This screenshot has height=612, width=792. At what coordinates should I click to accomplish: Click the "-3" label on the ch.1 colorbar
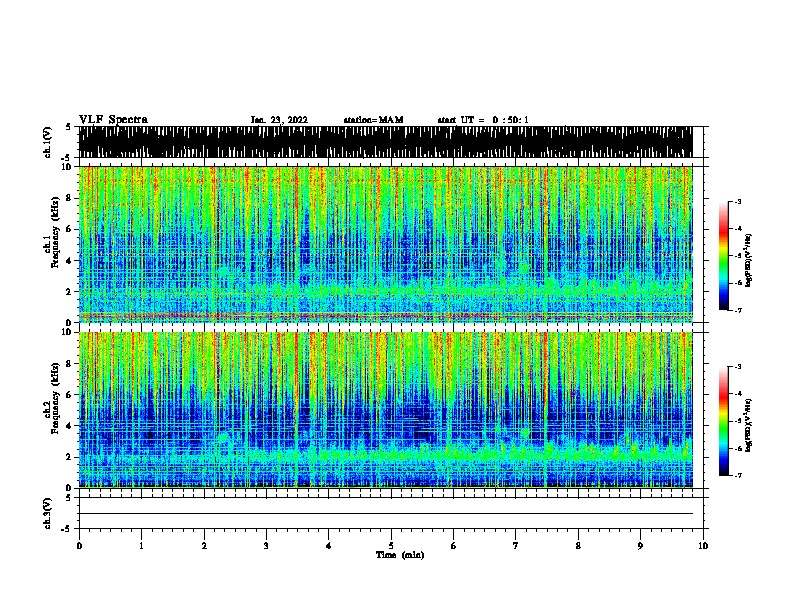(x=738, y=201)
